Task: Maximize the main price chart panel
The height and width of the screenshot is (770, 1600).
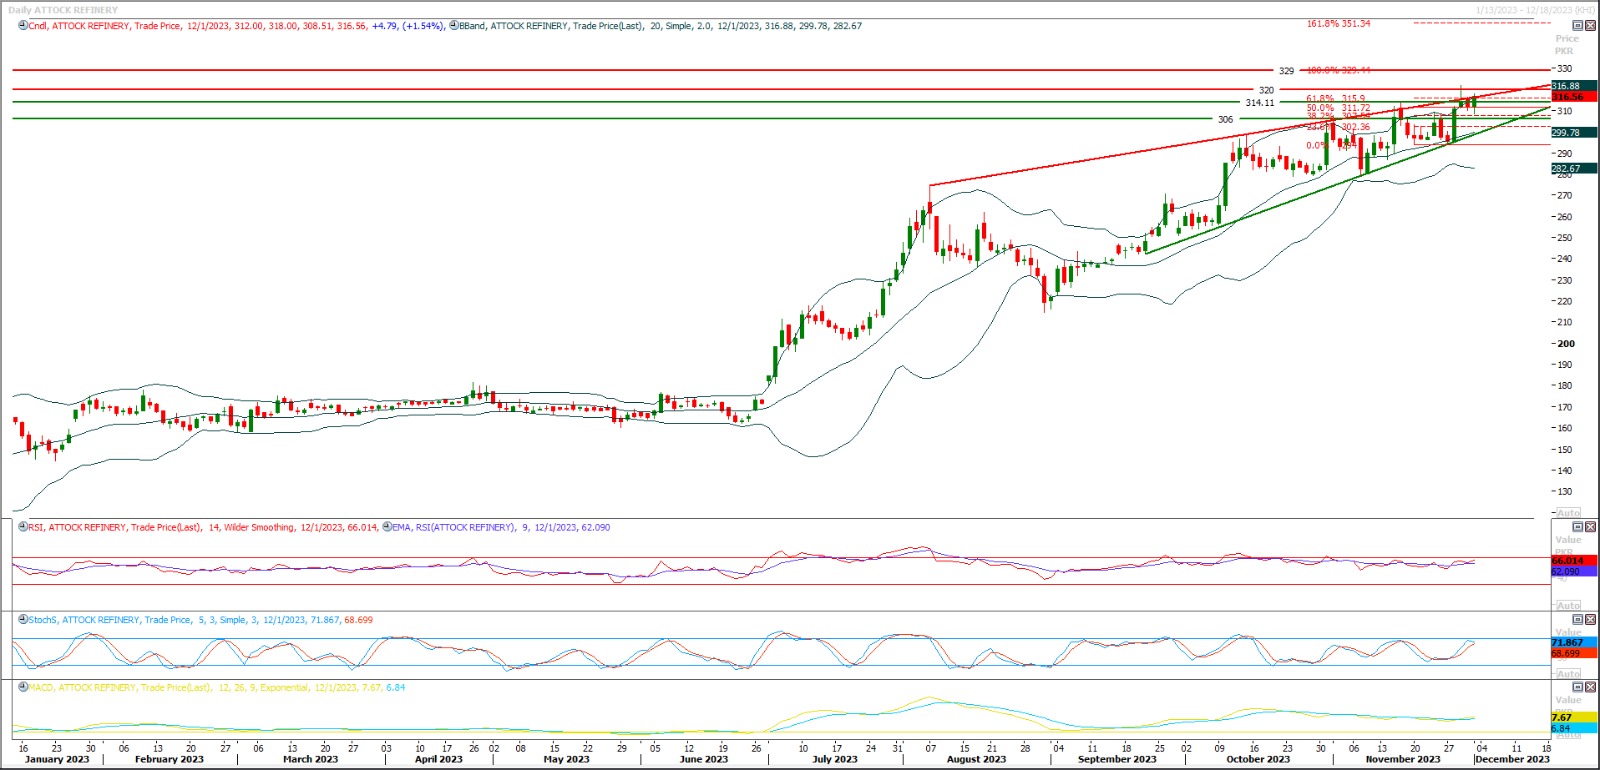Action: (1579, 26)
